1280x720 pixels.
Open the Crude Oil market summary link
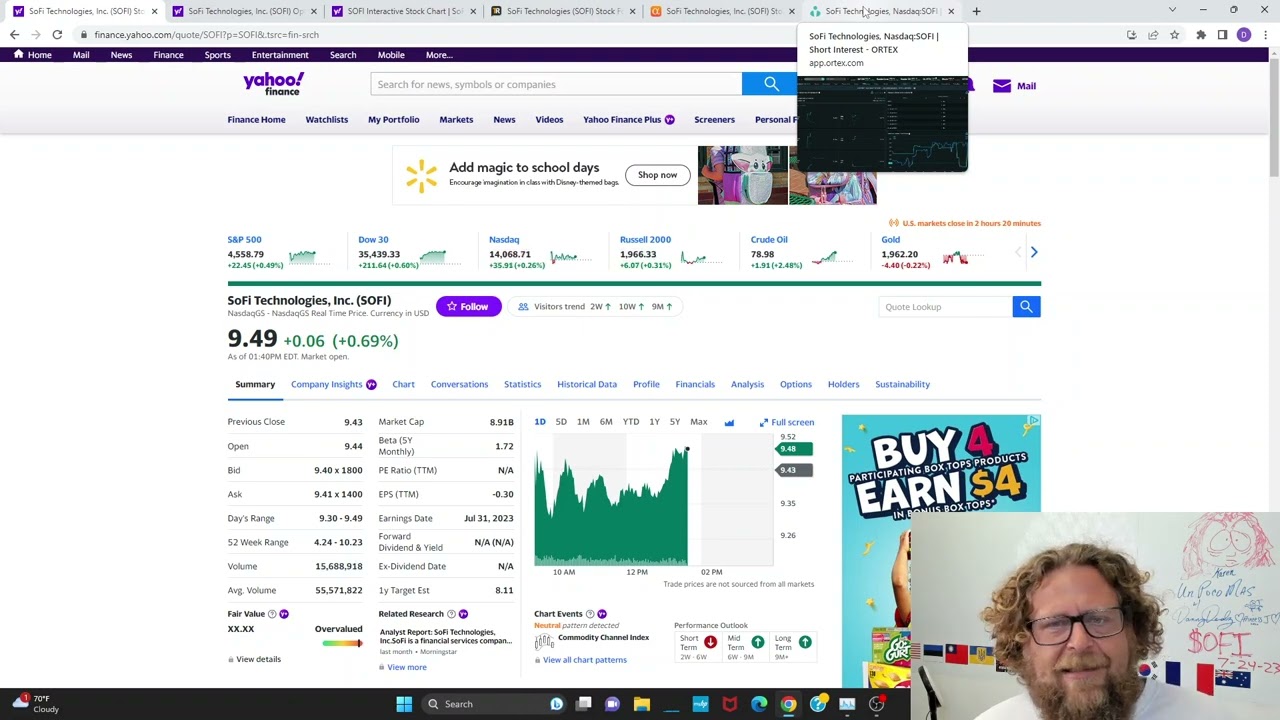769,240
